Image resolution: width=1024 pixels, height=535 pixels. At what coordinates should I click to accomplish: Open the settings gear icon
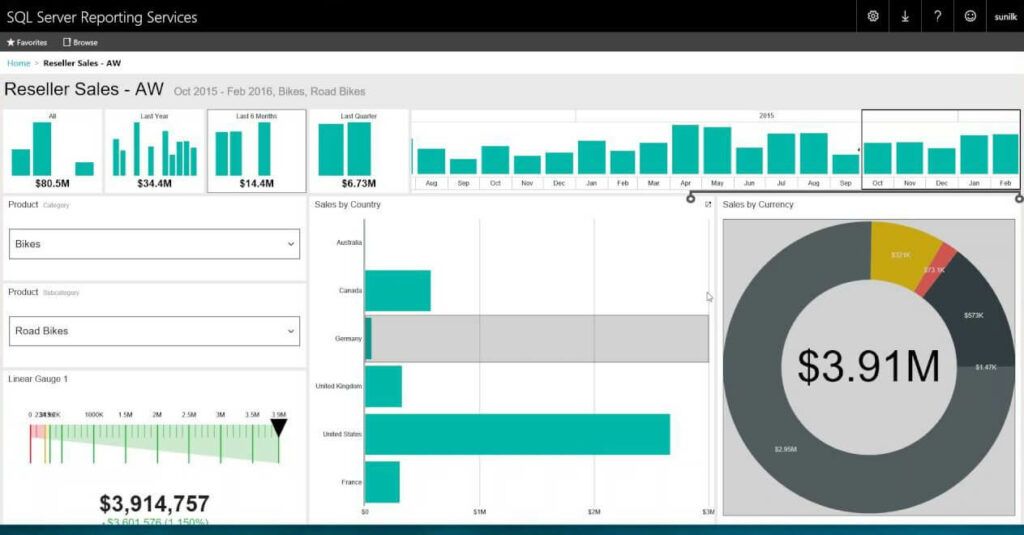point(873,16)
